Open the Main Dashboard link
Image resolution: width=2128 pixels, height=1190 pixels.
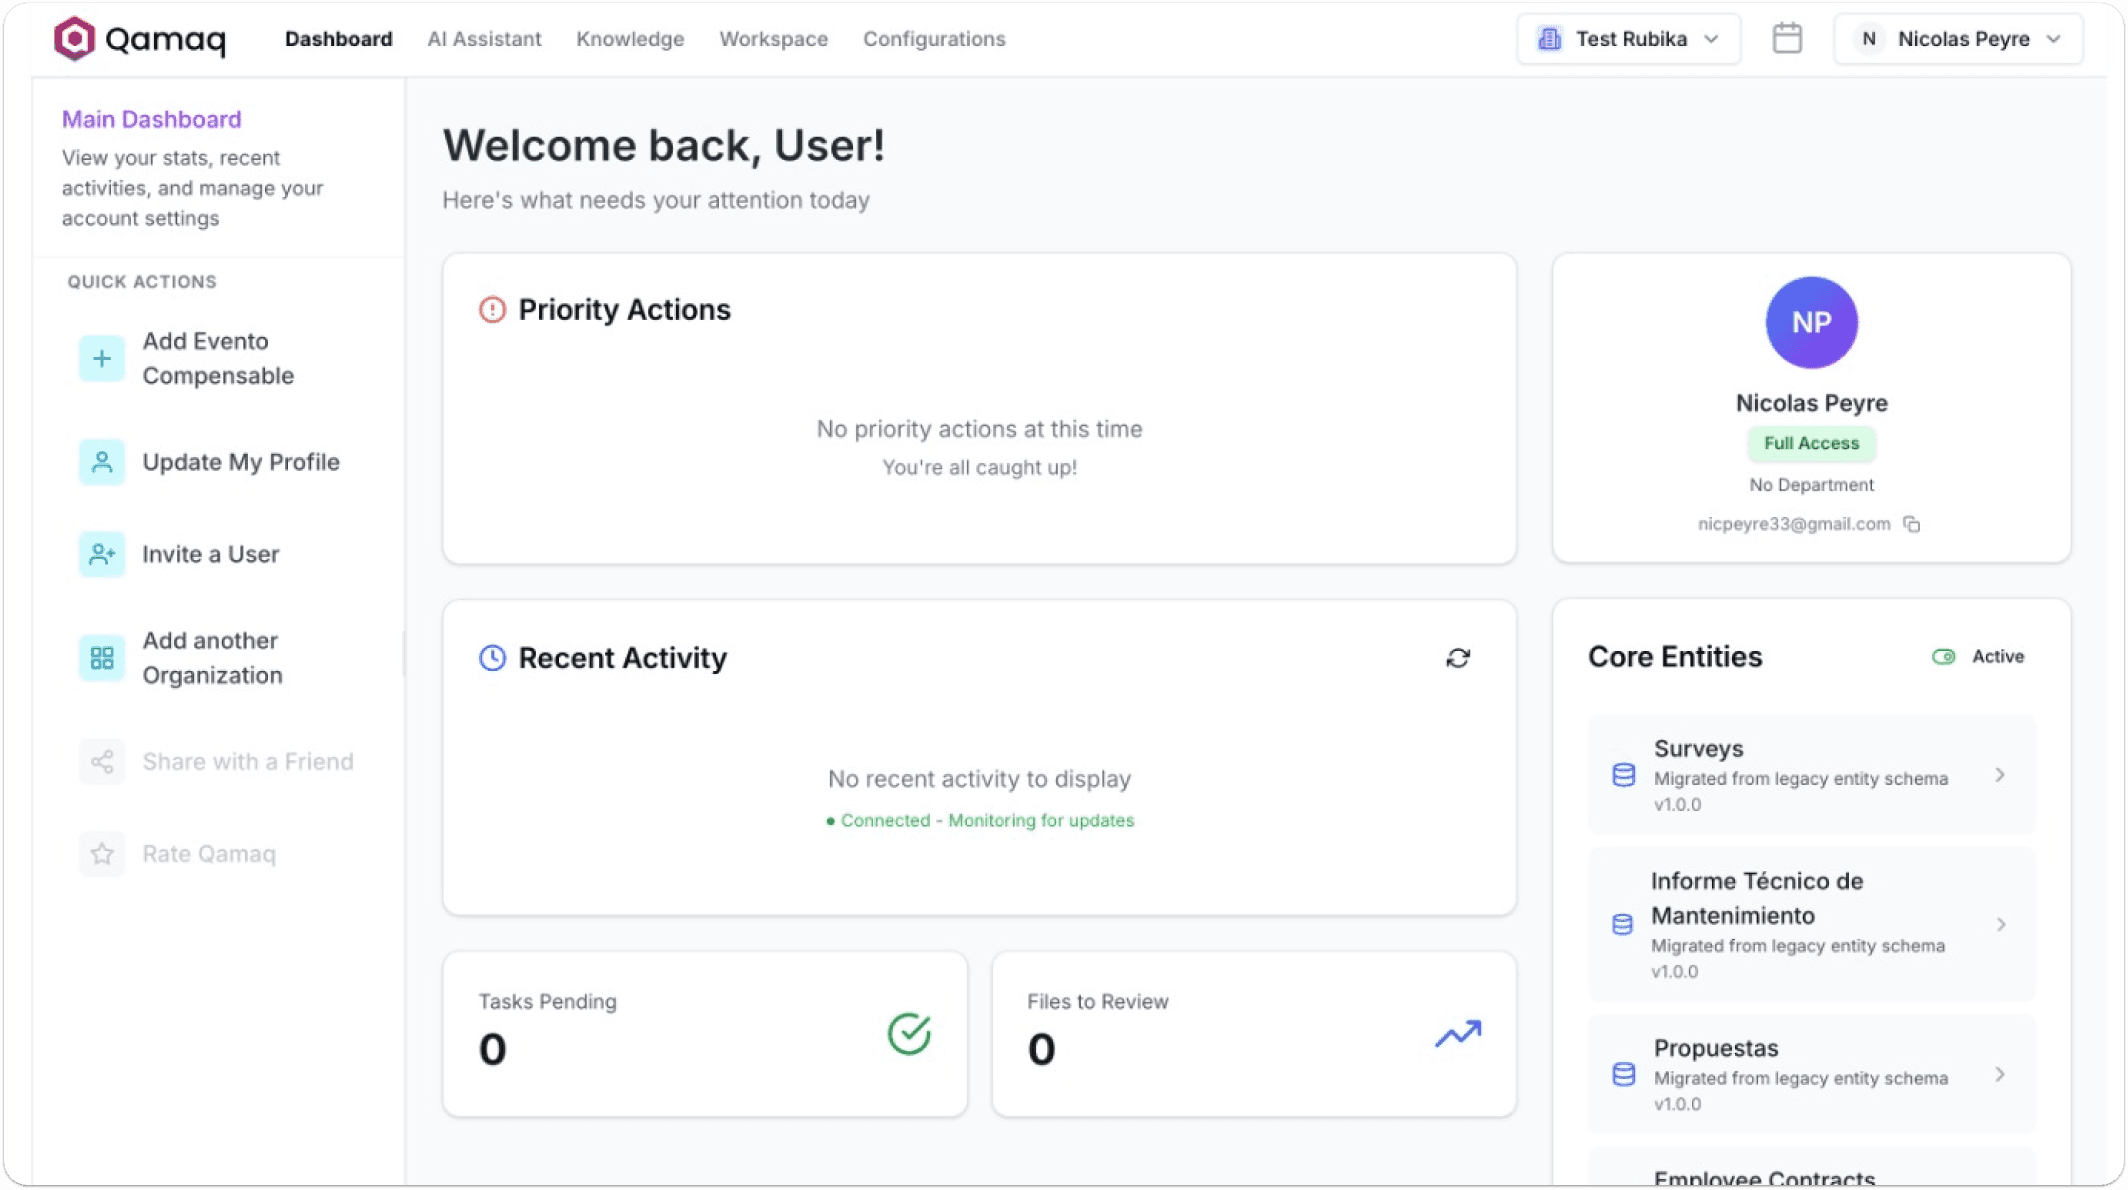[x=152, y=119]
